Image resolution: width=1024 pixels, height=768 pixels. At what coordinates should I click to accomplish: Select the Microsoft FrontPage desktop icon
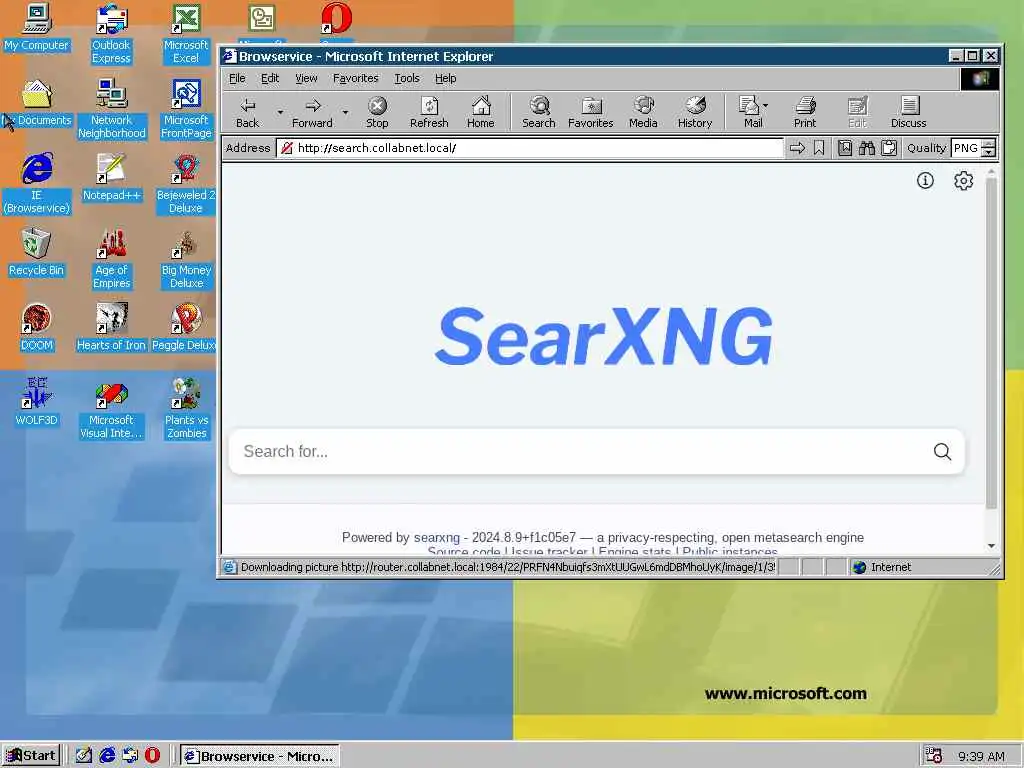click(186, 108)
